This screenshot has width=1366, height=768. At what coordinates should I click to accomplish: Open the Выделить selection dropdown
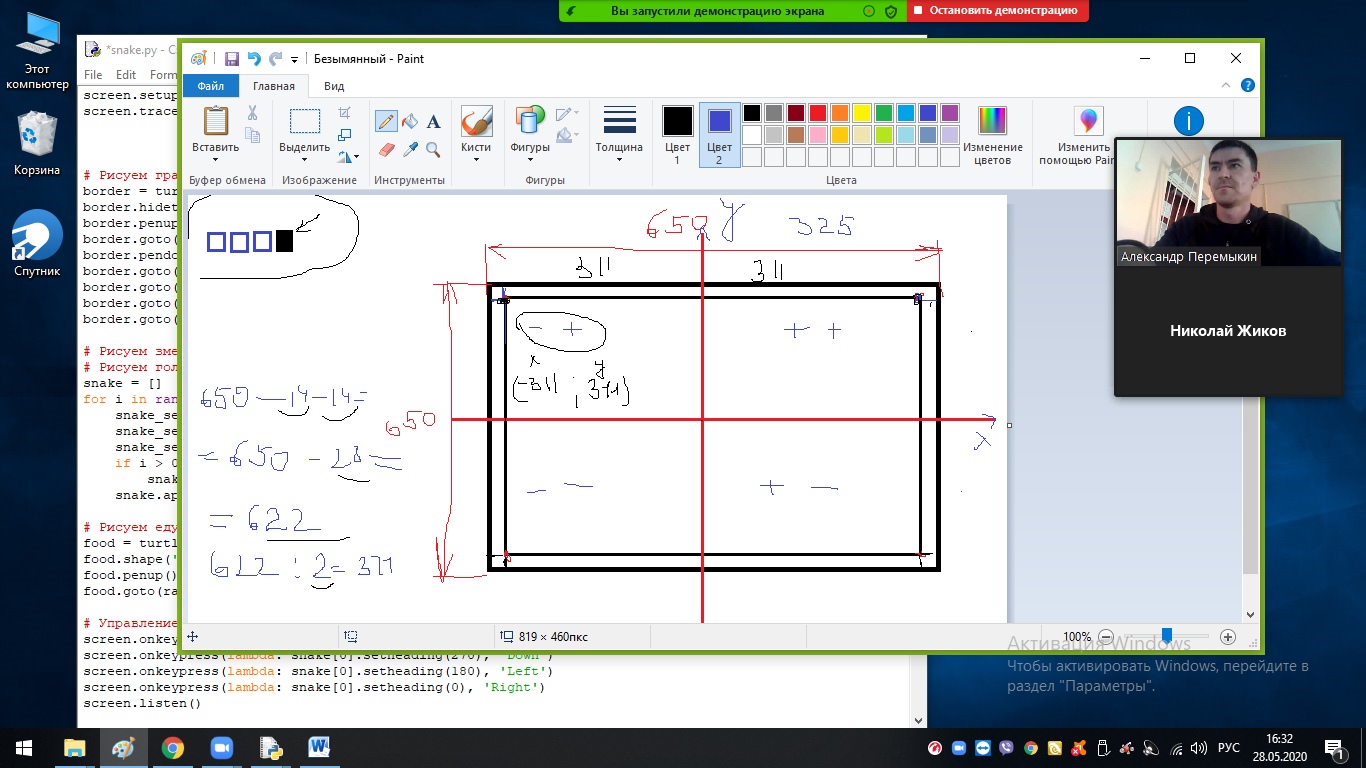coord(304,154)
